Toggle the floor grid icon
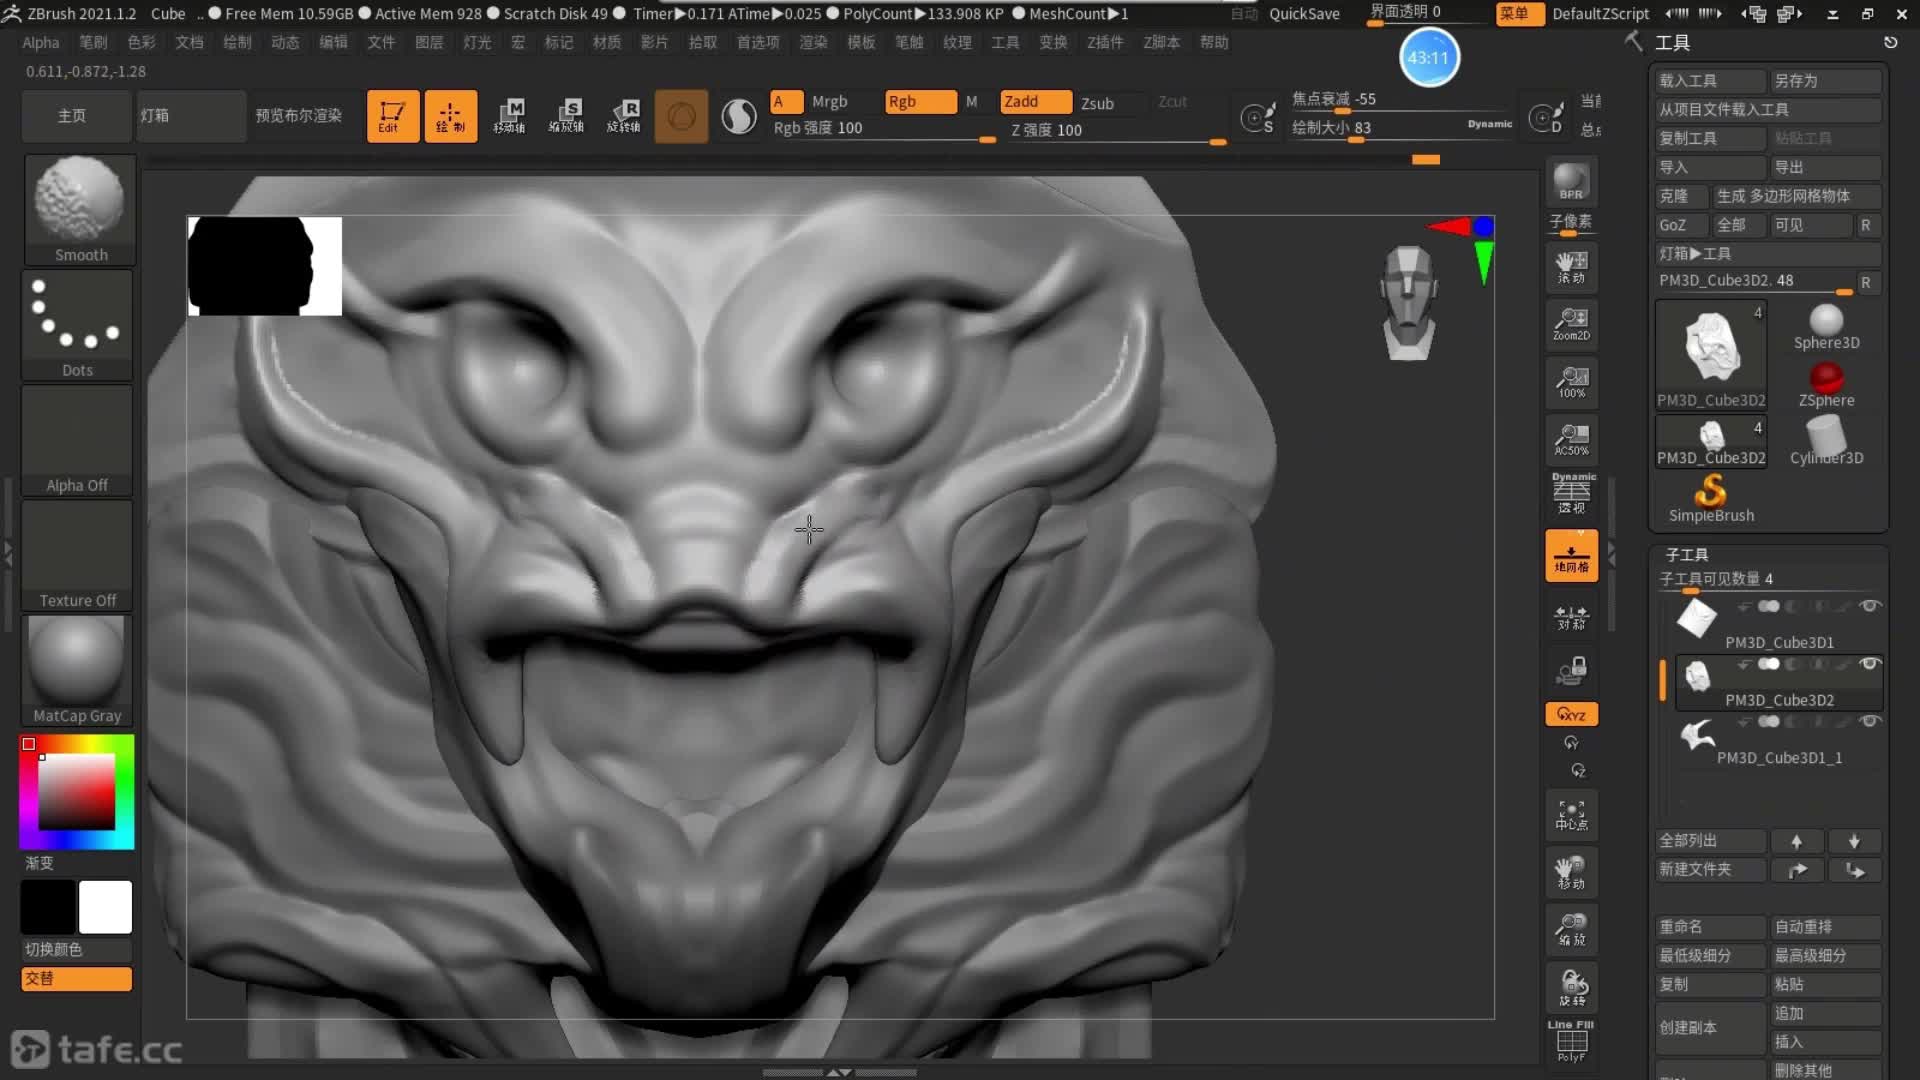Image resolution: width=1920 pixels, height=1080 pixels. coord(1571,556)
